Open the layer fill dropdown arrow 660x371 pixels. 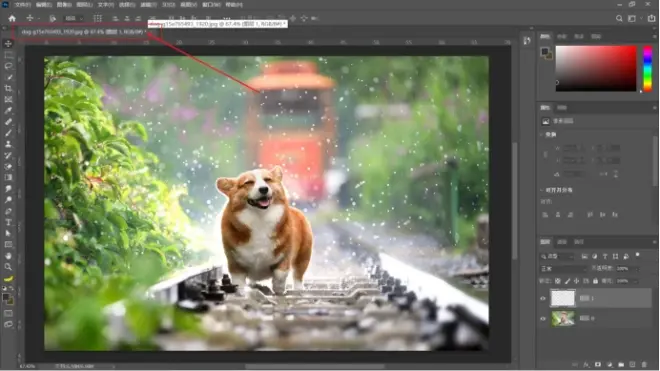coord(637,281)
